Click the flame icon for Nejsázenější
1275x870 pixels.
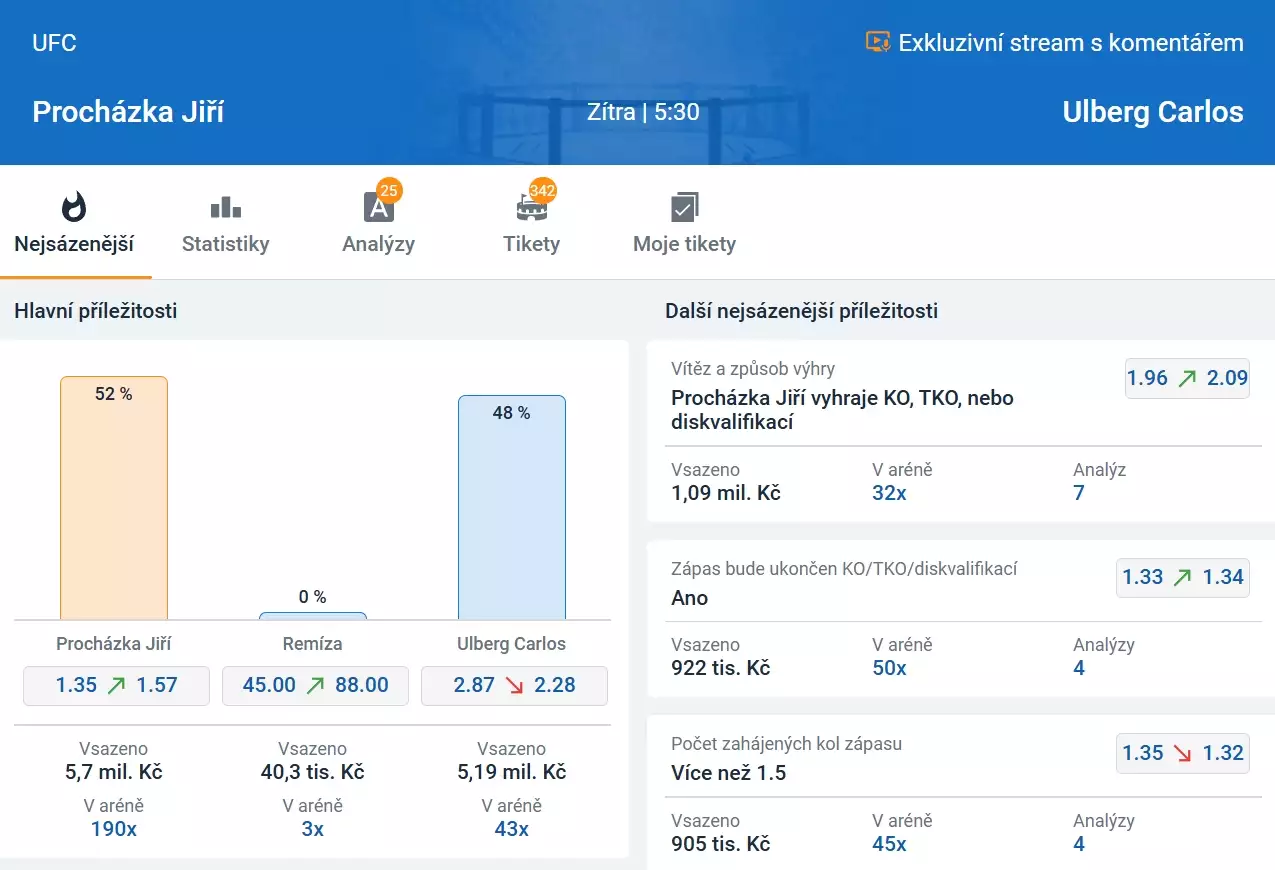[74, 207]
